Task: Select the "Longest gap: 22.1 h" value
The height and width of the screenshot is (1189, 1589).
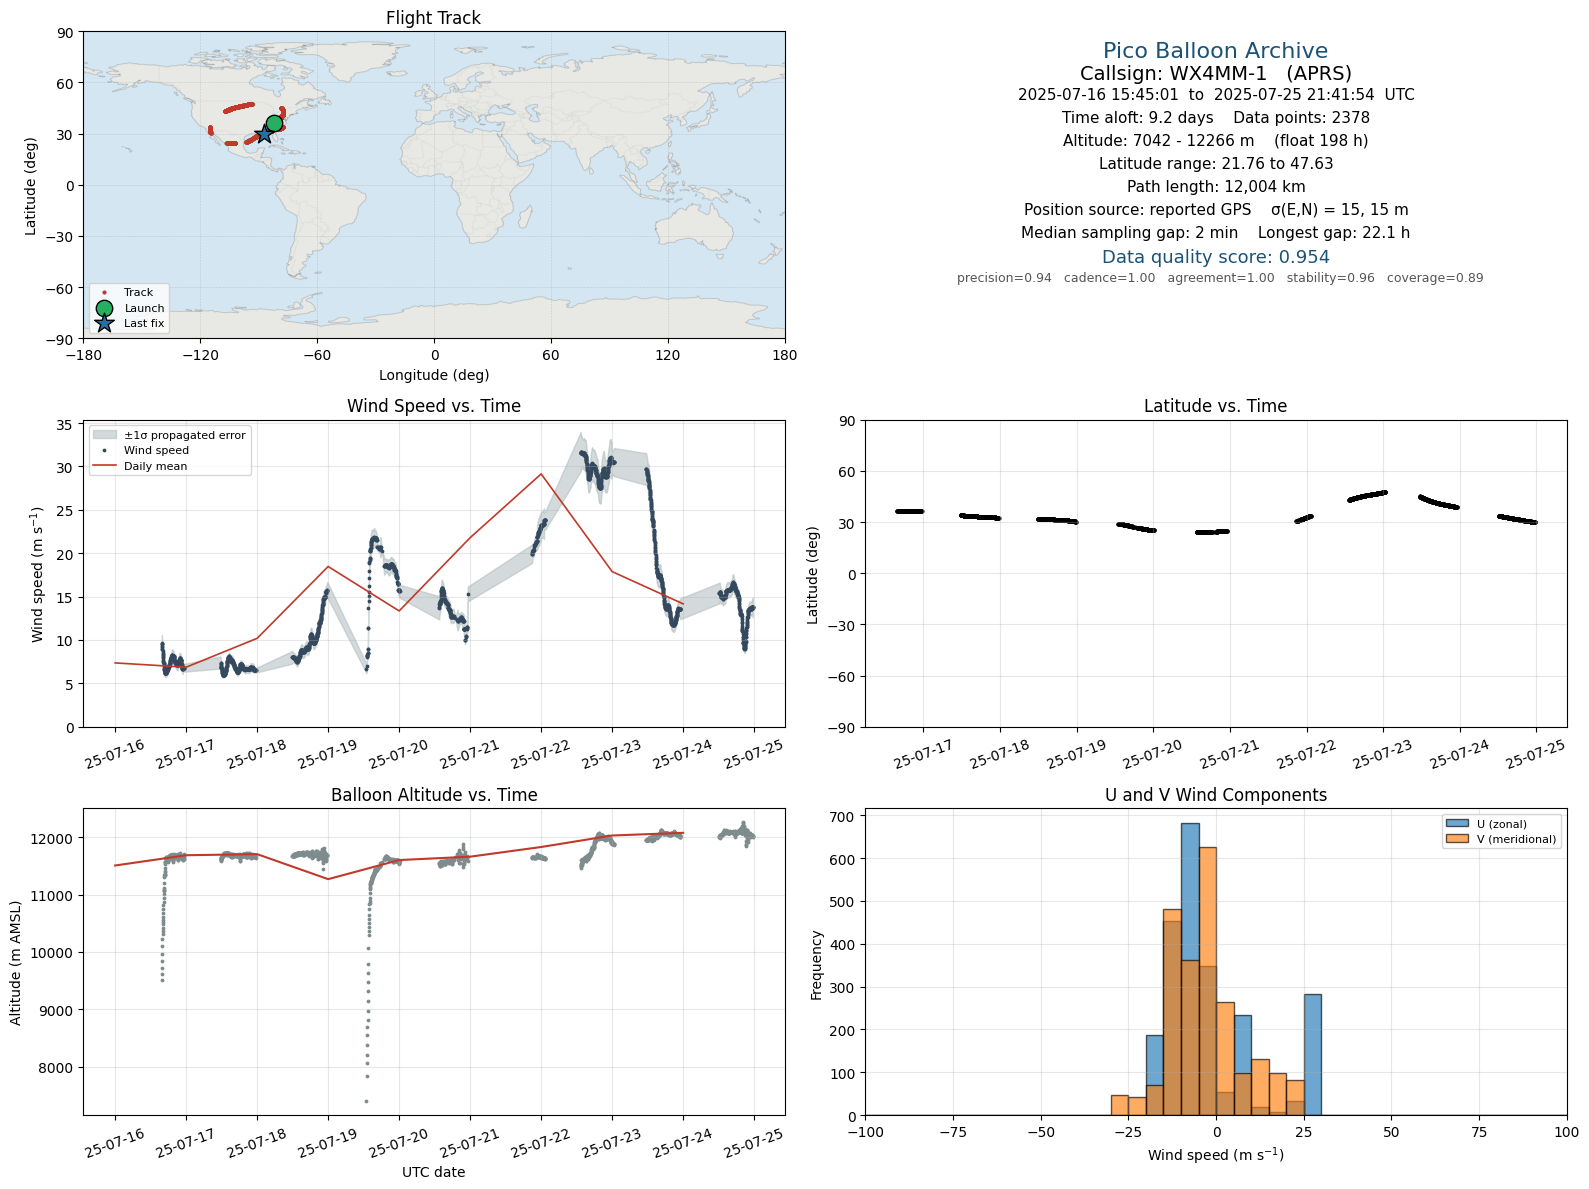Action: pyautogui.click(x=1334, y=233)
